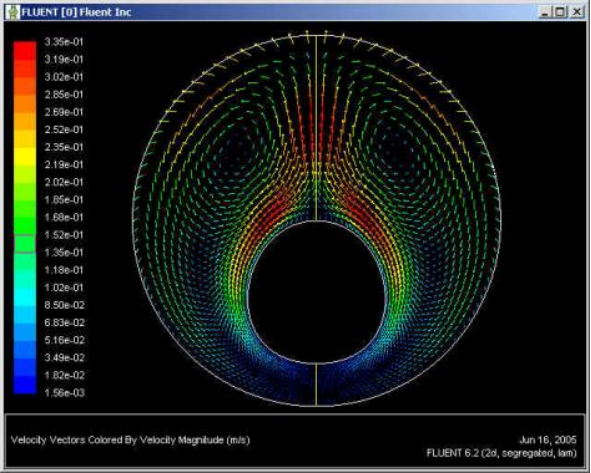
Task: Maximize the FLUENT graphics window
Action: [560, 12]
